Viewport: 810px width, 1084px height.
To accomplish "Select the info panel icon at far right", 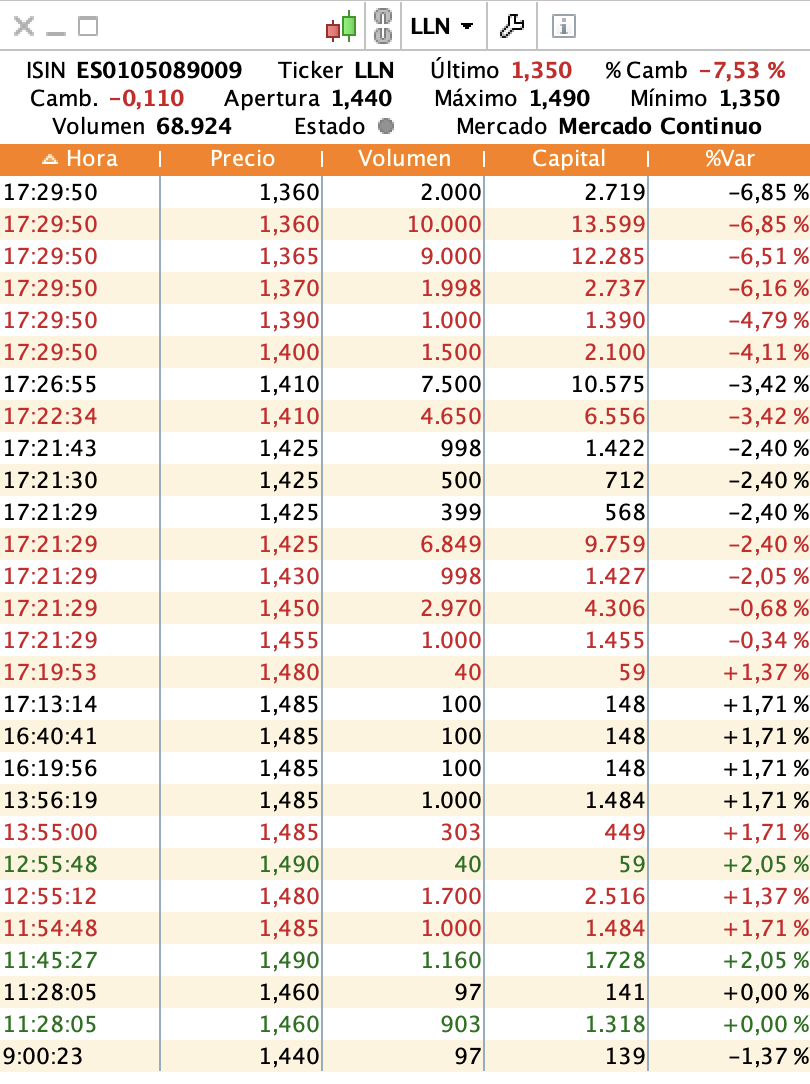I will tap(565, 27).
